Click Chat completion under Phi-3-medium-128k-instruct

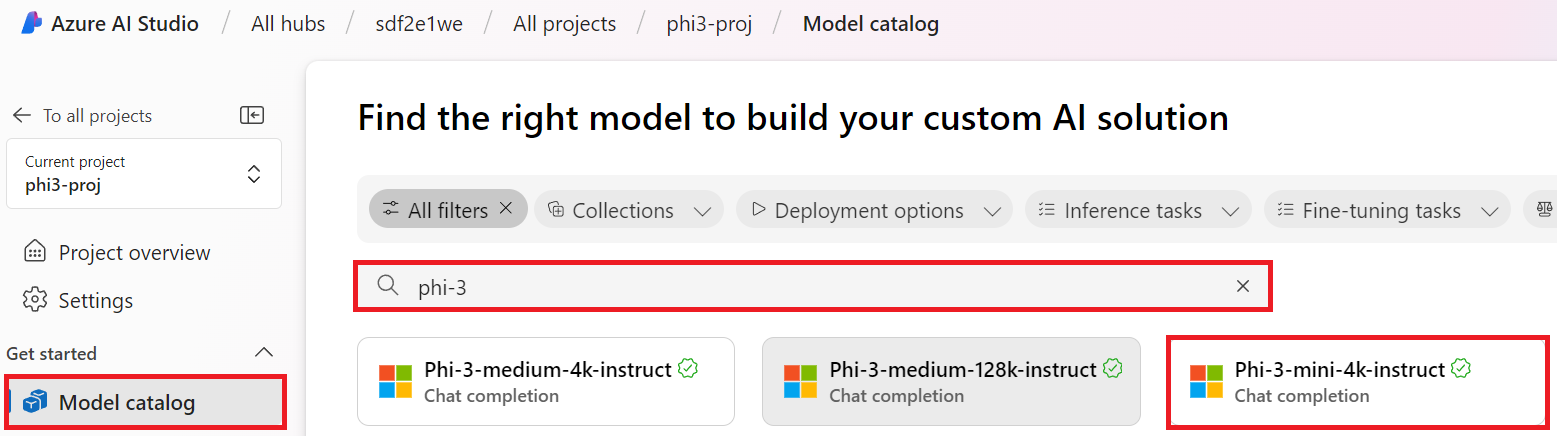[896, 396]
